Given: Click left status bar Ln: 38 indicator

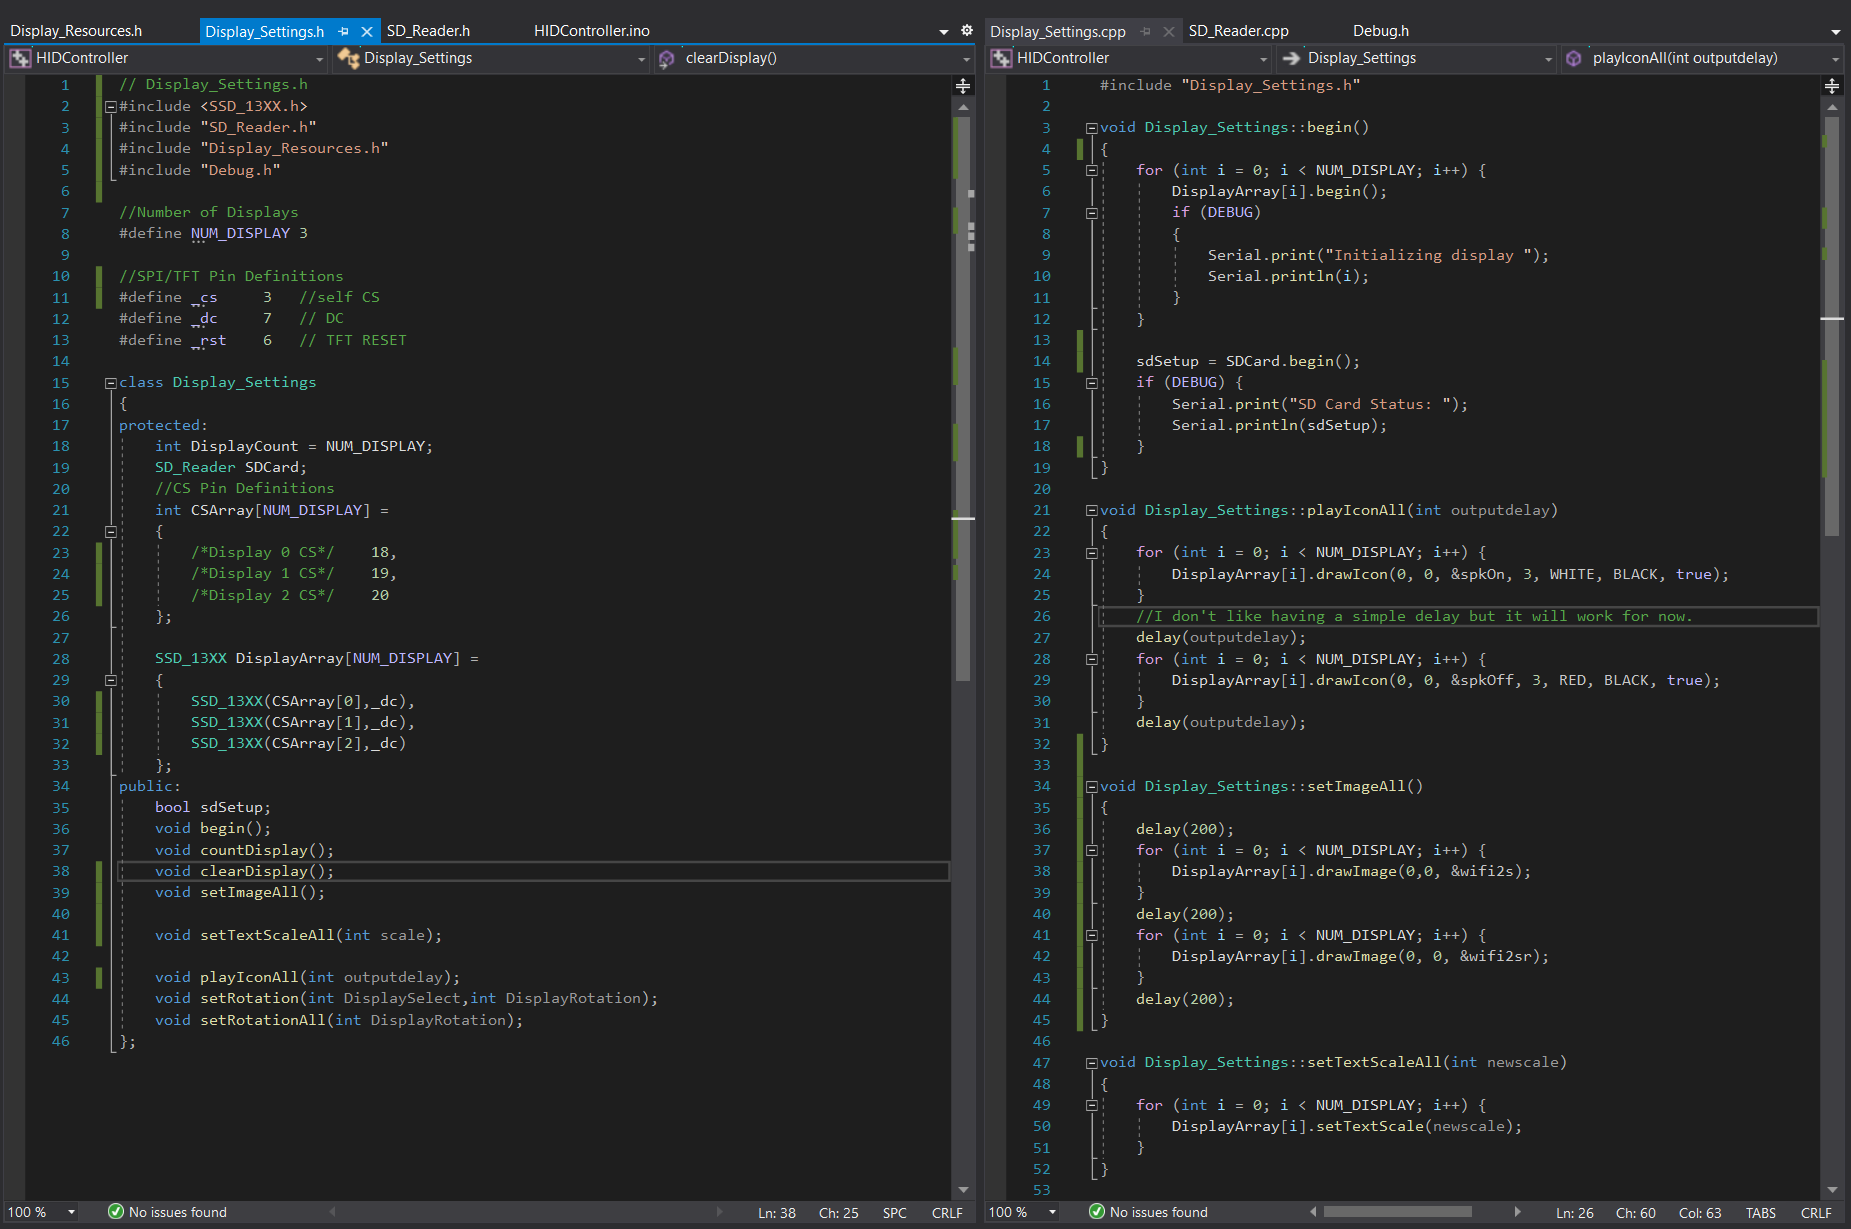Looking at the screenshot, I should click(777, 1213).
